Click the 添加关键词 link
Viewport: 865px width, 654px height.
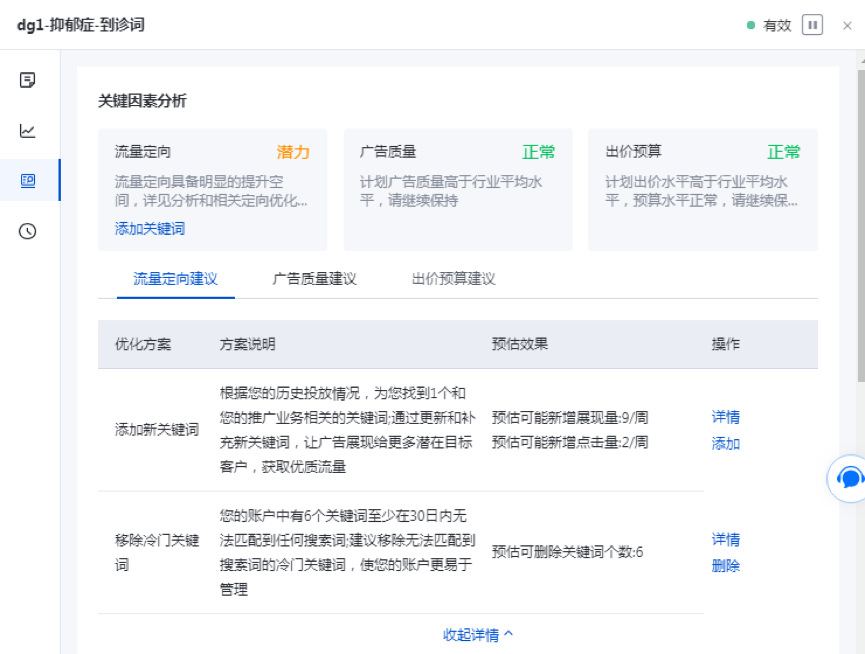click(x=149, y=229)
